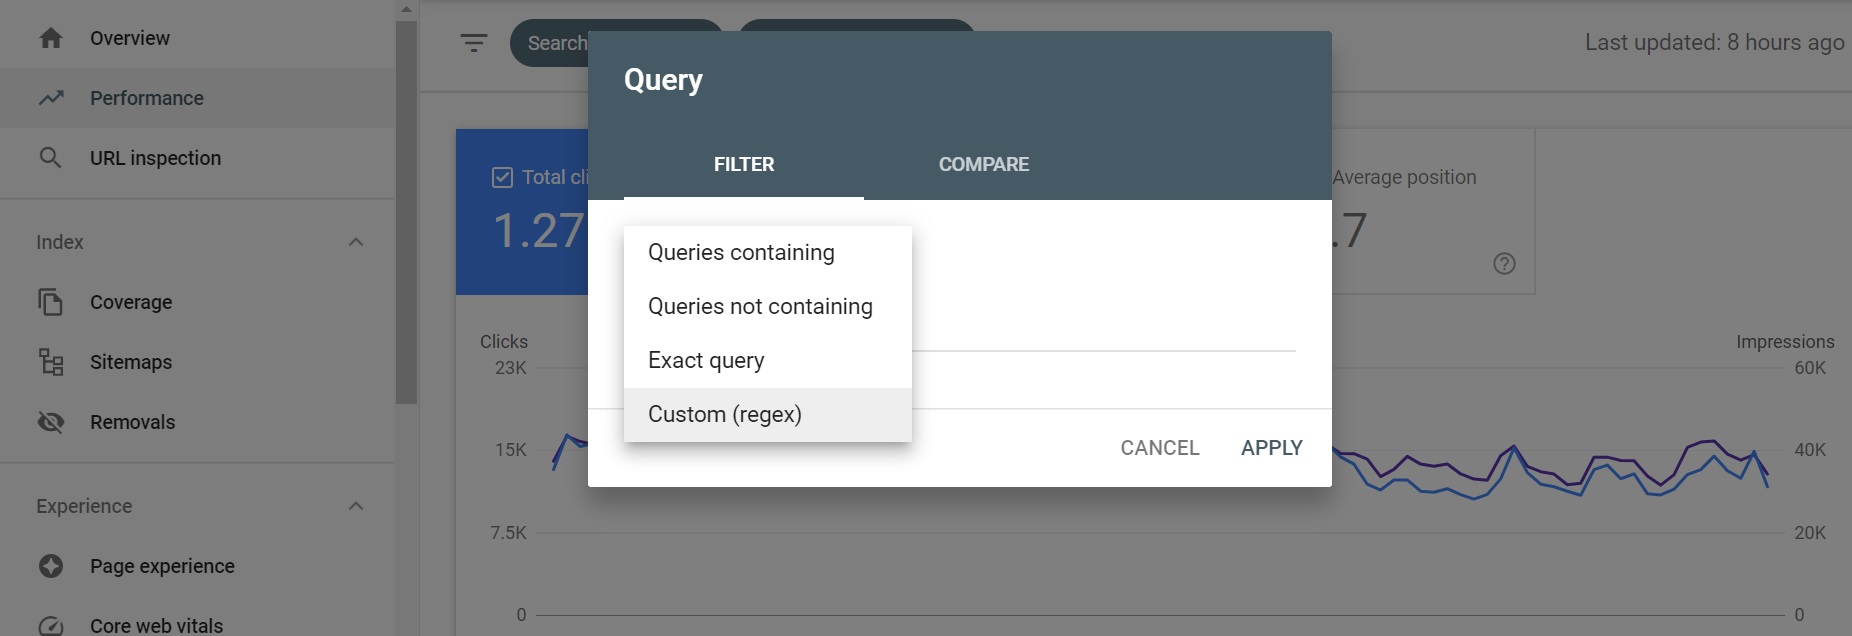Click the Average position metric card

[x=1432, y=211]
